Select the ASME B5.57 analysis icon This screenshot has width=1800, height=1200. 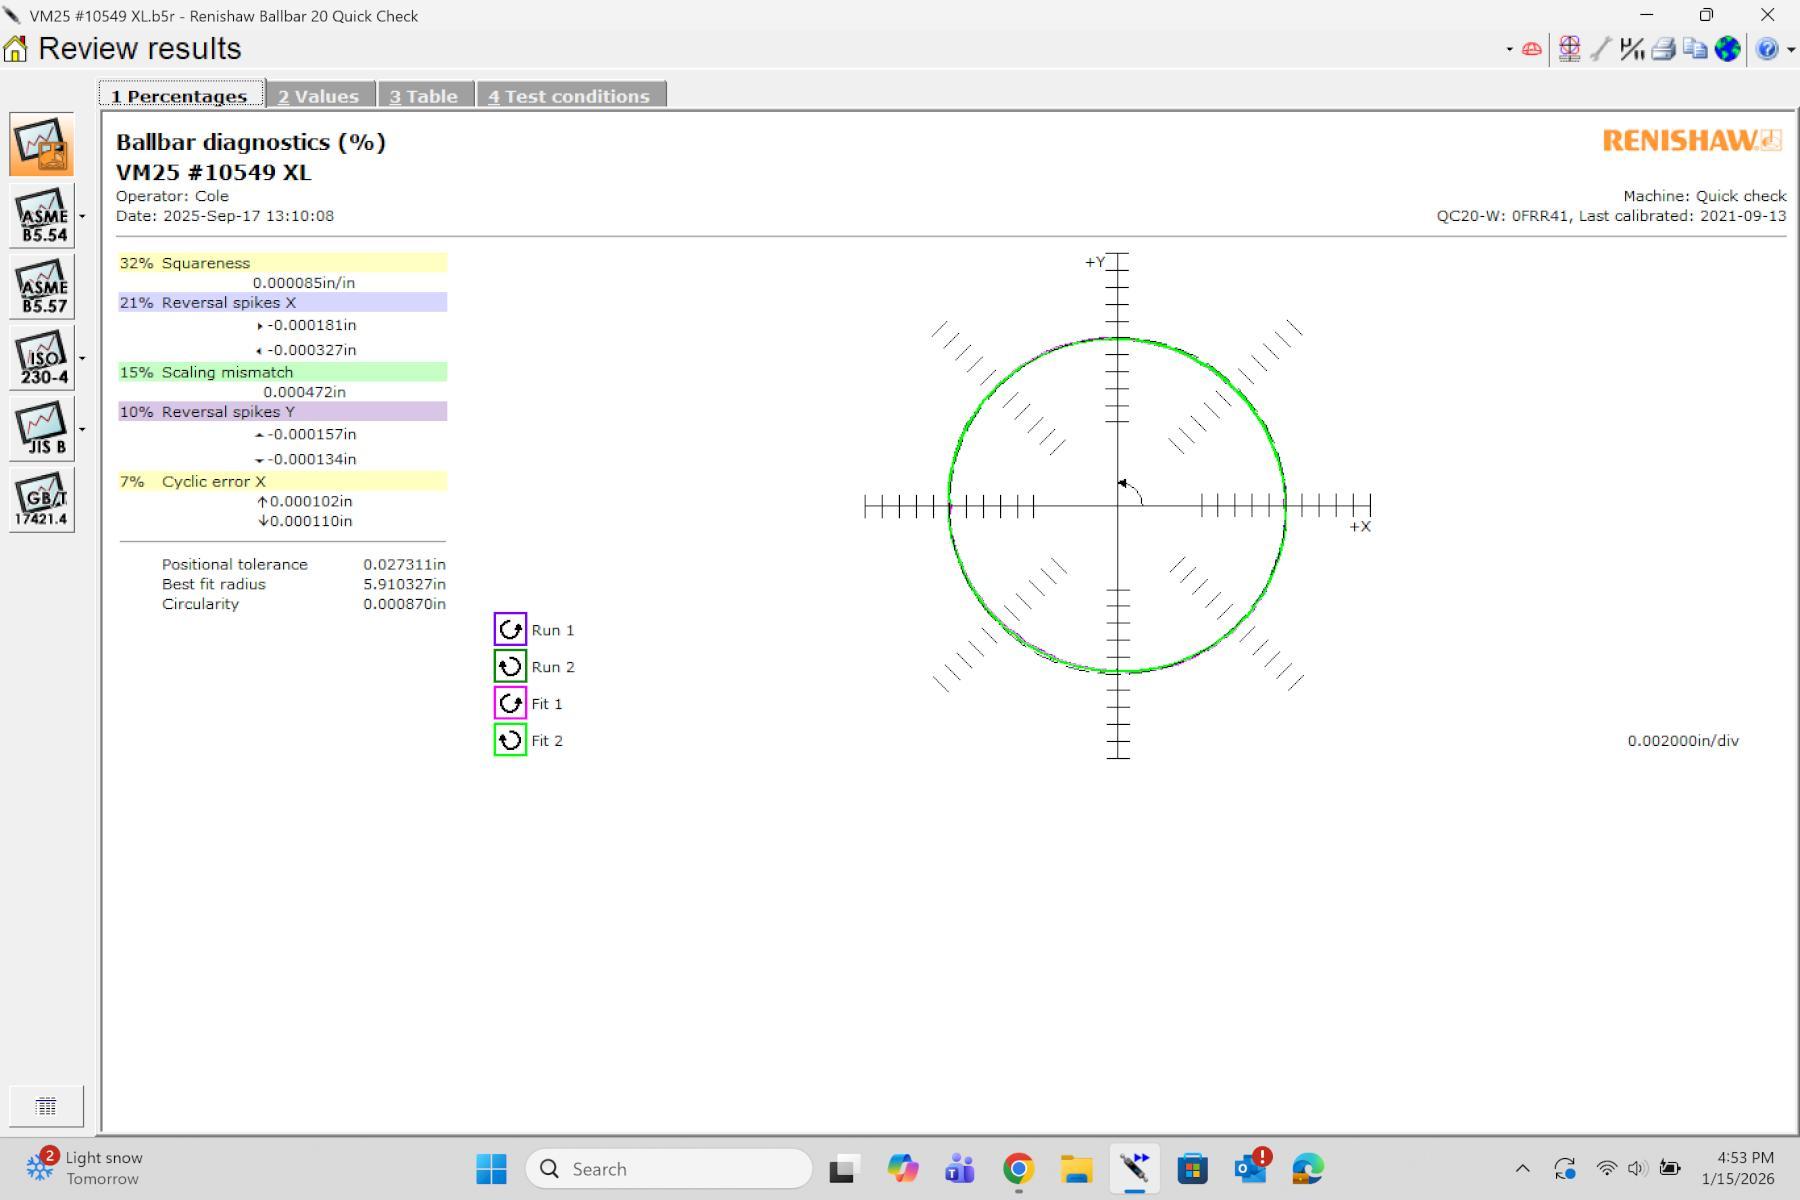pos(42,287)
